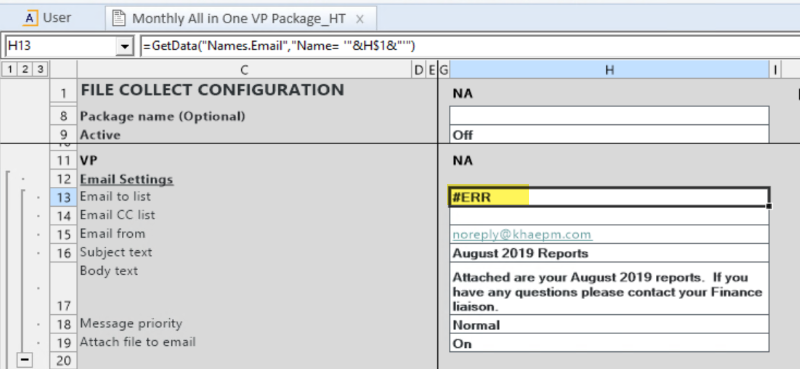Close the Monthly All in One VP Package_HT tab
The height and width of the screenshot is (369, 800).
[x=360, y=19]
